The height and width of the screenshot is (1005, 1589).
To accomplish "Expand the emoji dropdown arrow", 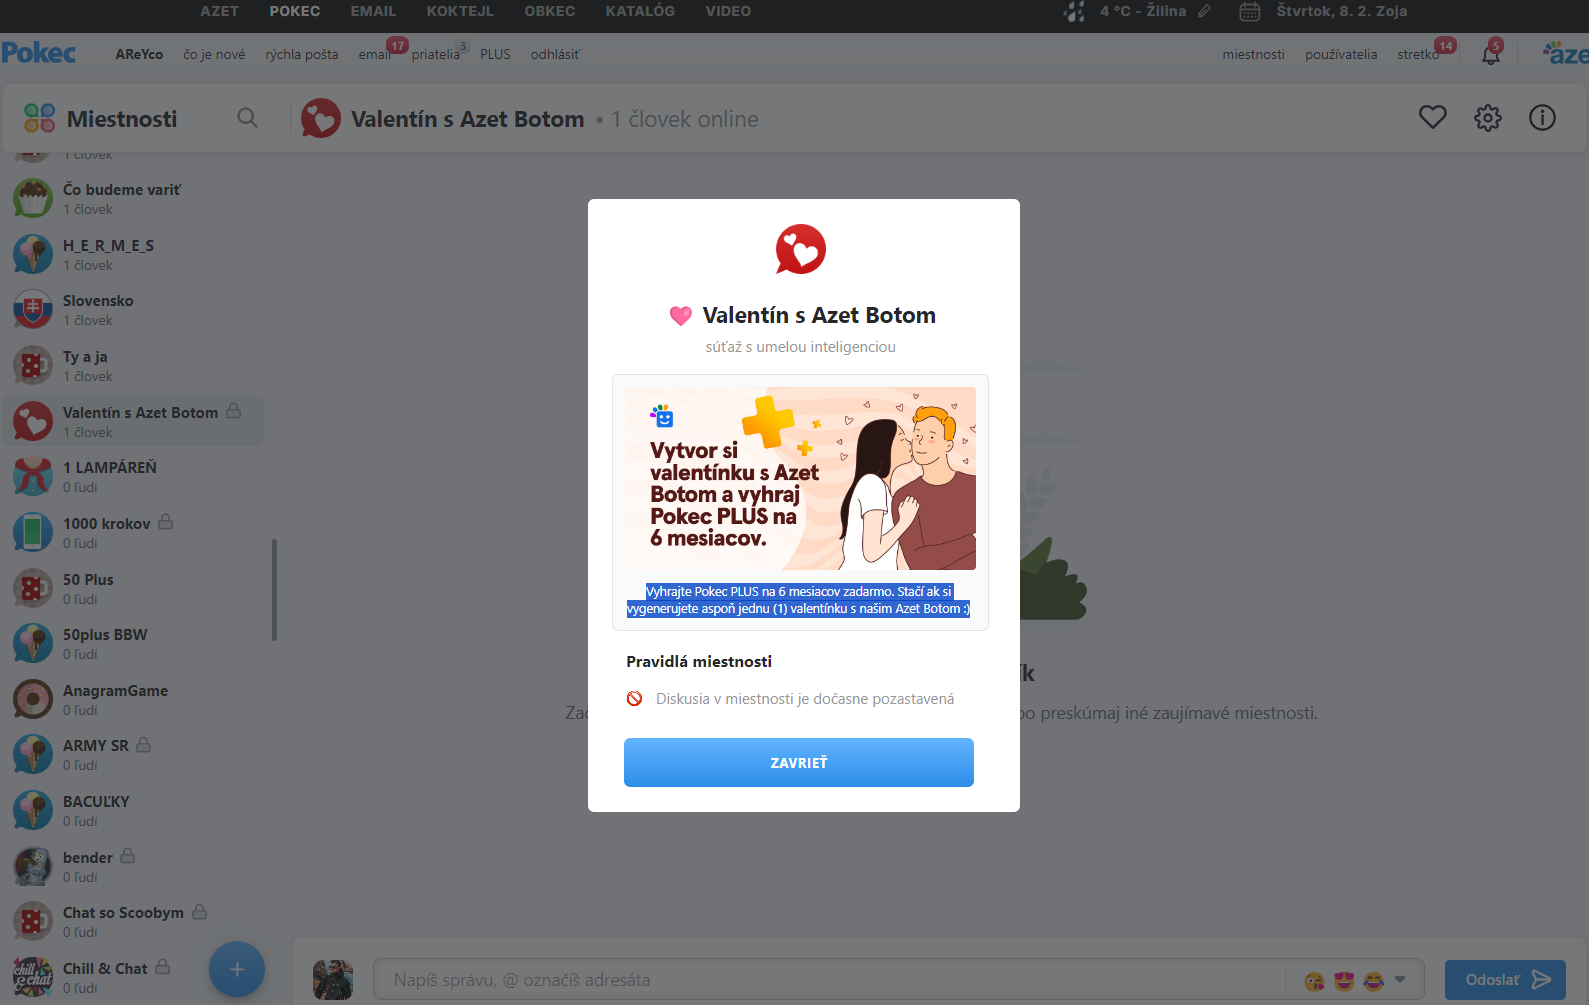I will 1400,980.
